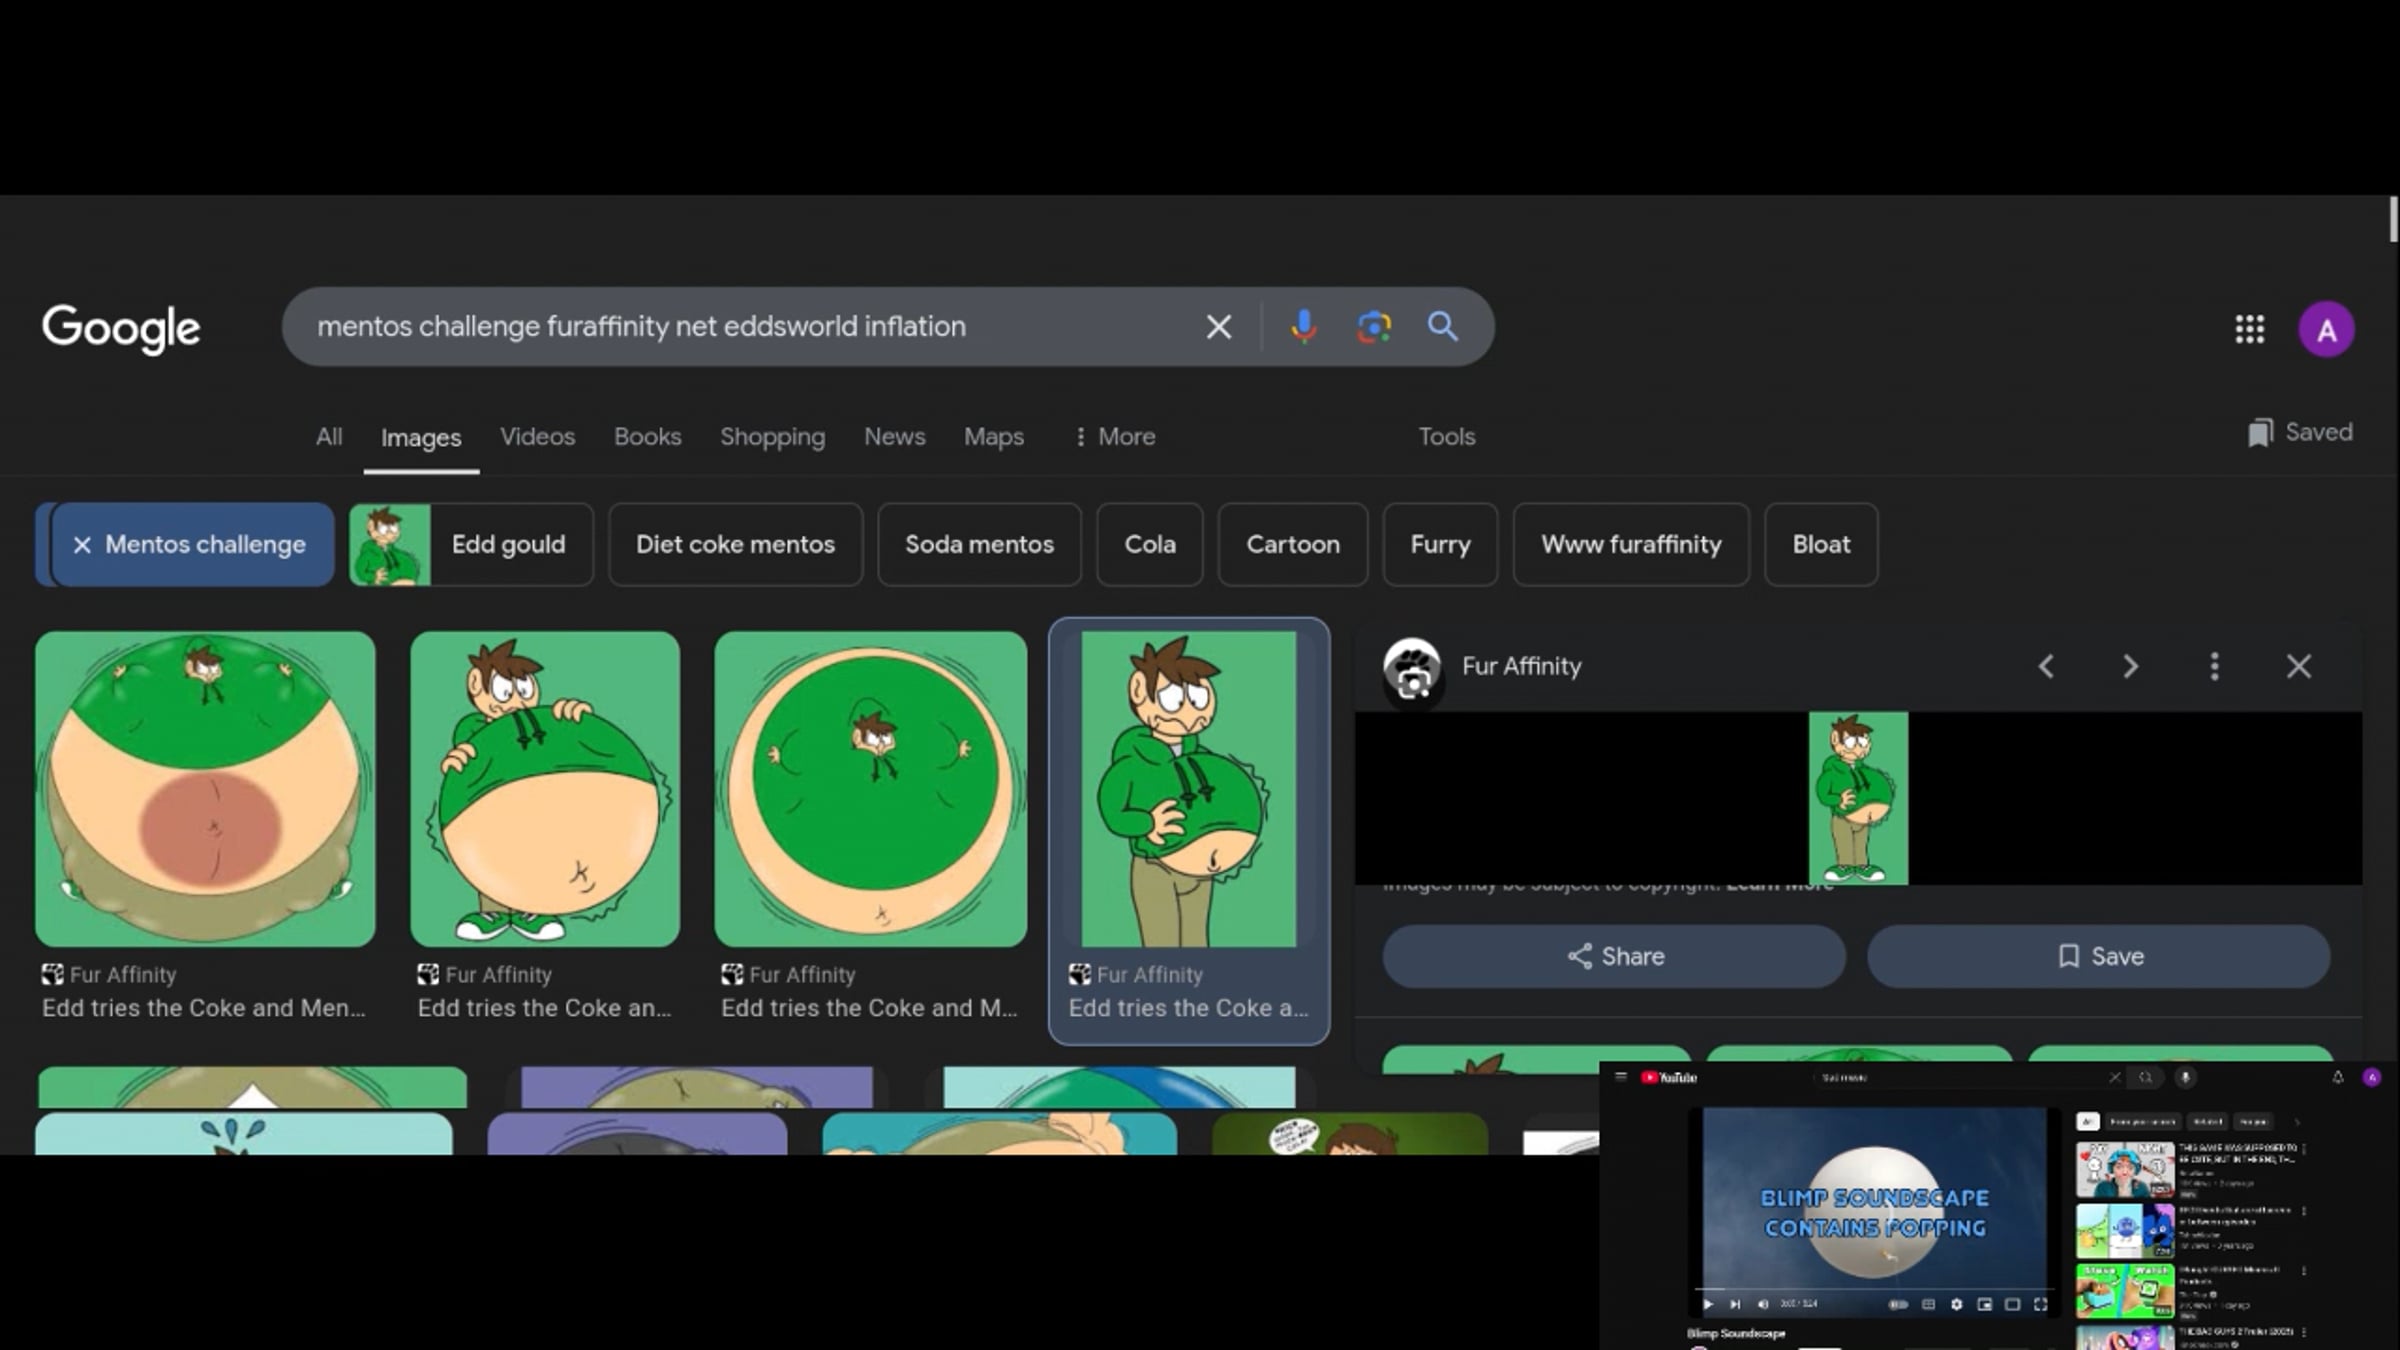Click the YouTube logo in small window
Viewport: 2400px width, 1350px height.
click(x=1669, y=1077)
